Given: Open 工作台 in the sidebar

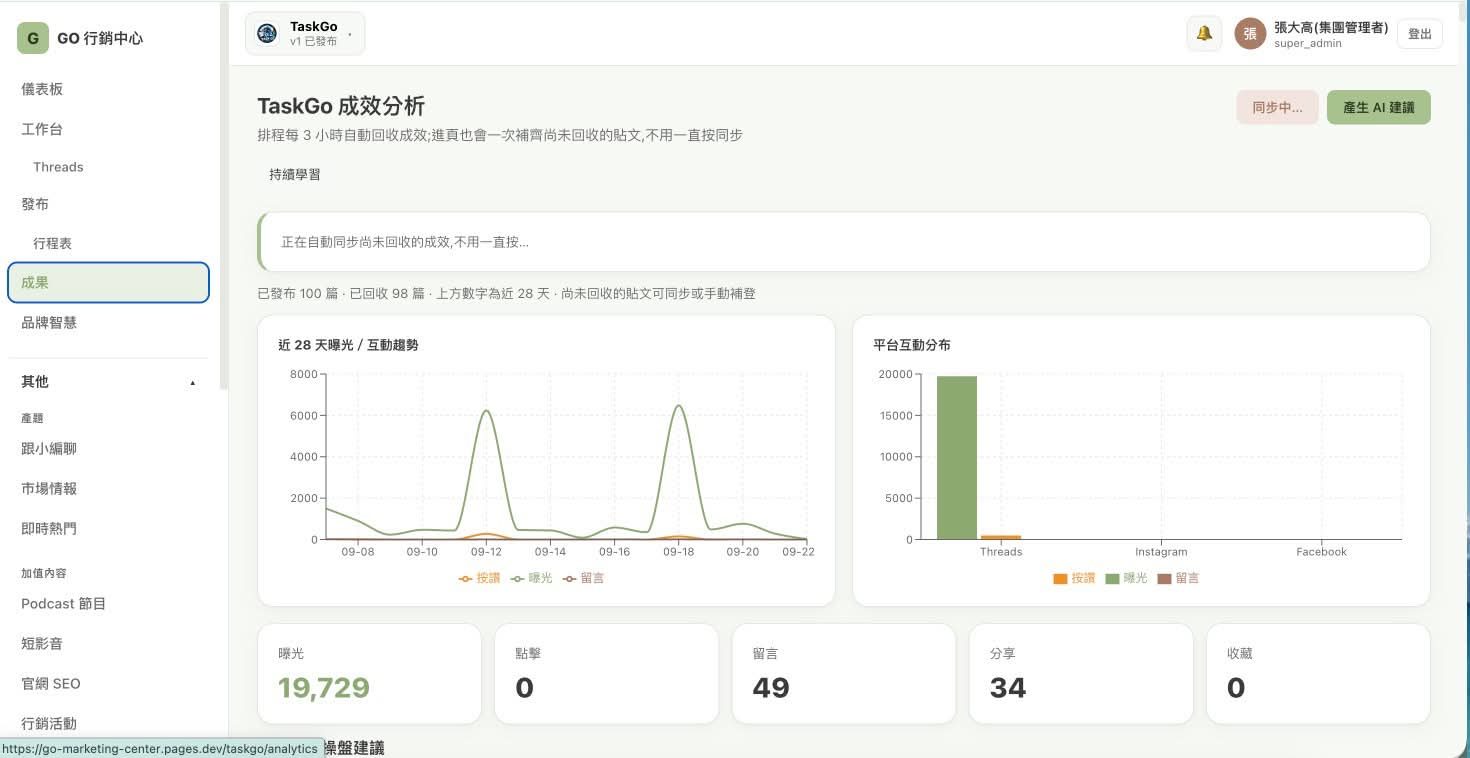Looking at the screenshot, I should 108,129.
